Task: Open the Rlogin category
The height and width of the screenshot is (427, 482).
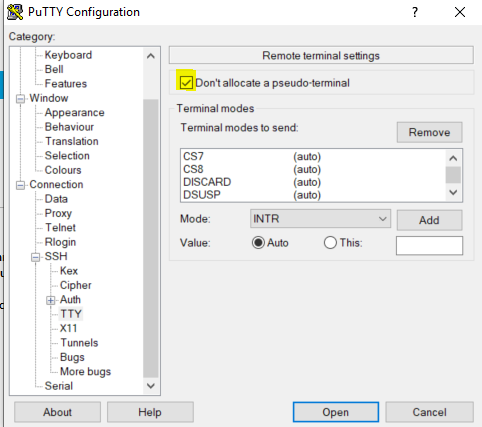Action: [x=60, y=242]
